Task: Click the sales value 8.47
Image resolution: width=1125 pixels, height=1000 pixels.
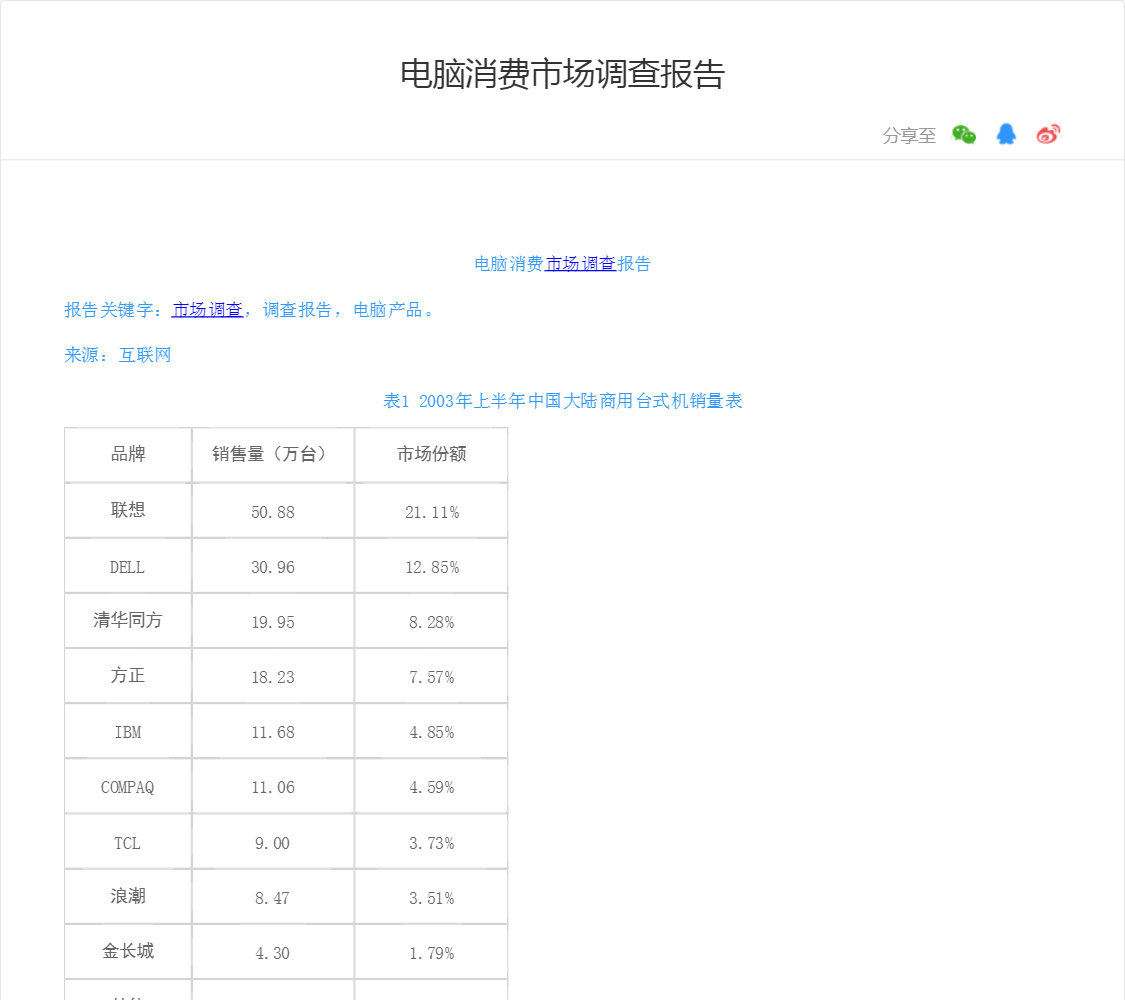Action: point(273,899)
